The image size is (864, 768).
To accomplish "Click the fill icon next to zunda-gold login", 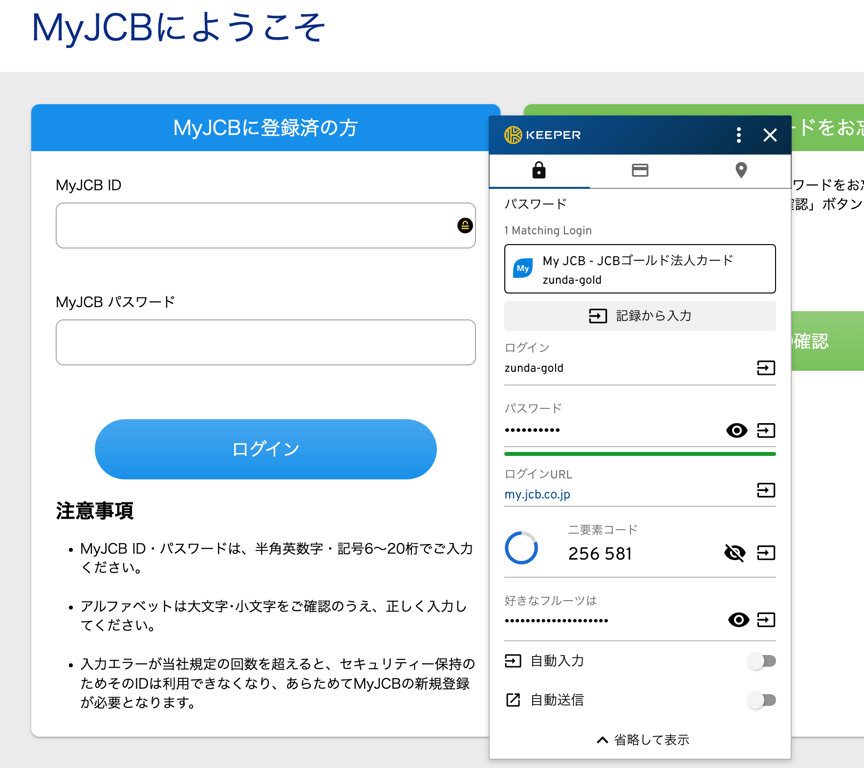I will pyautogui.click(x=766, y=368).
